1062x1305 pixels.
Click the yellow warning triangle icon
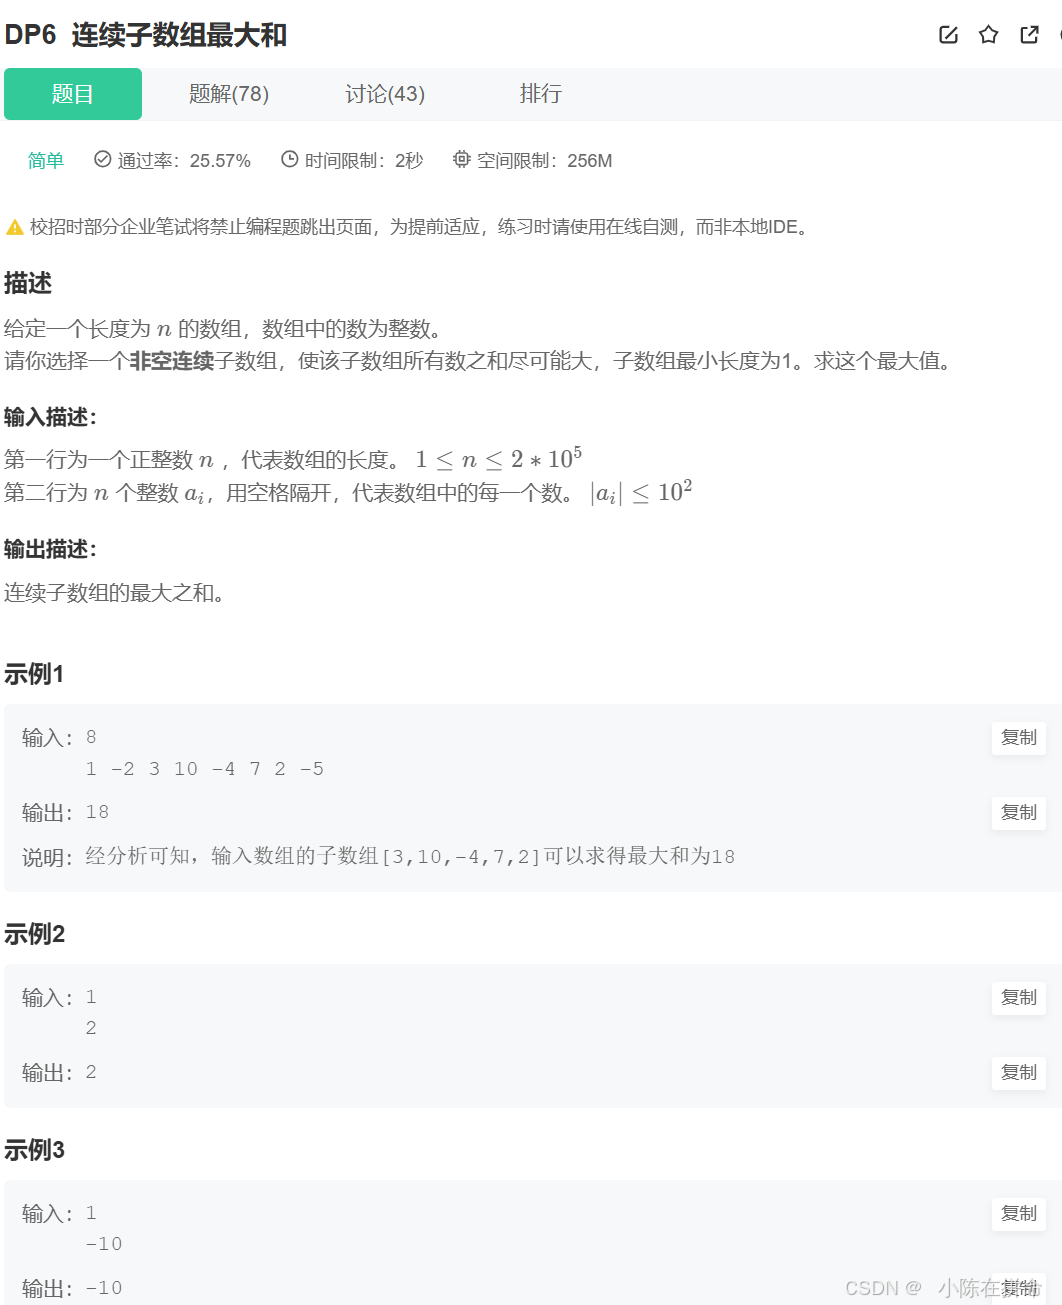coord(14,227)
